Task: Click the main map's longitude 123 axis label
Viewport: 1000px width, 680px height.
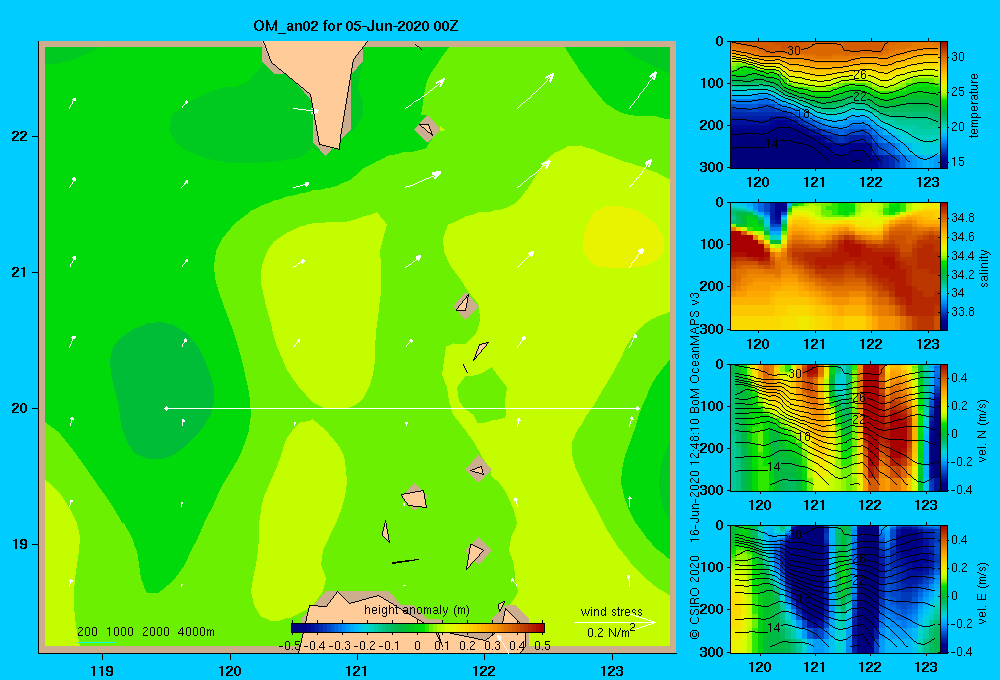Action: [612, 670]
